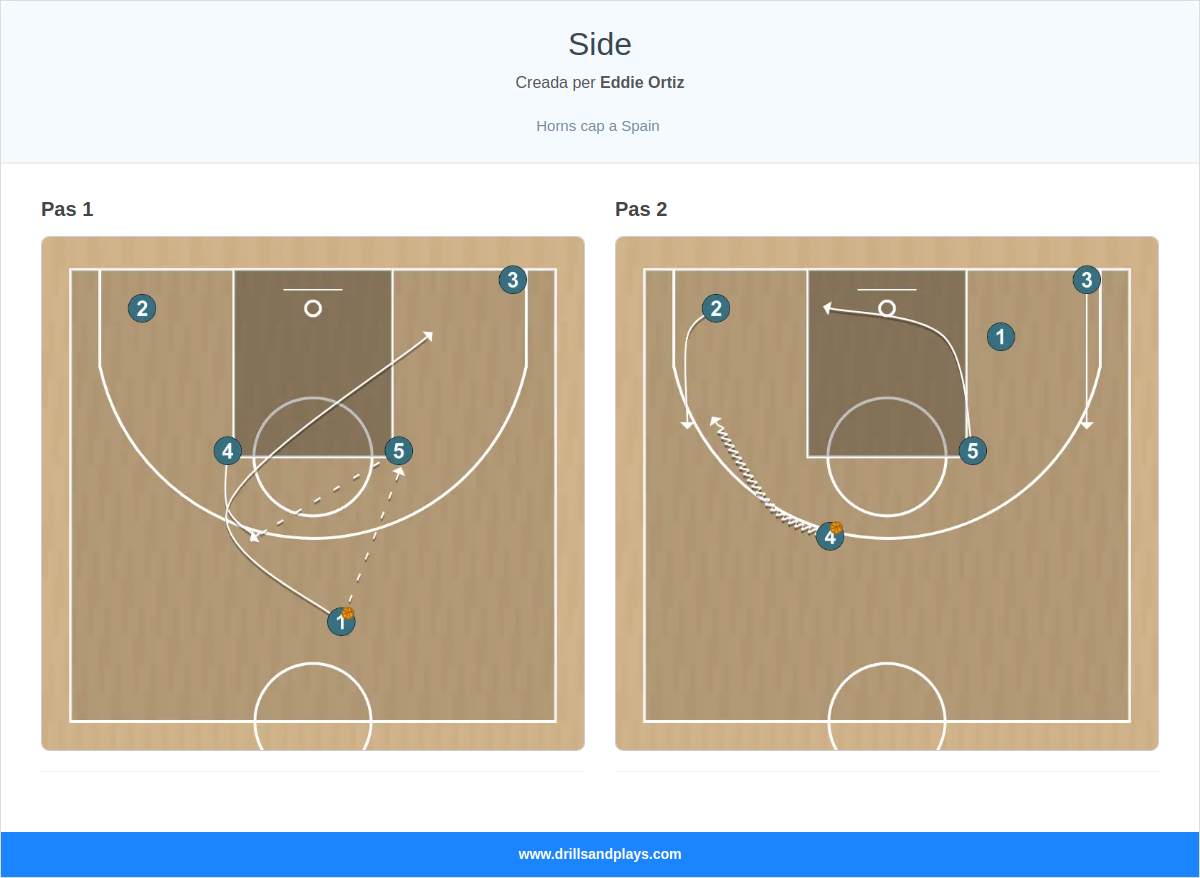Select player 5 marker in Pas 1 diagram
Viewport: 1200px width, 878px height.
[399, 451]
